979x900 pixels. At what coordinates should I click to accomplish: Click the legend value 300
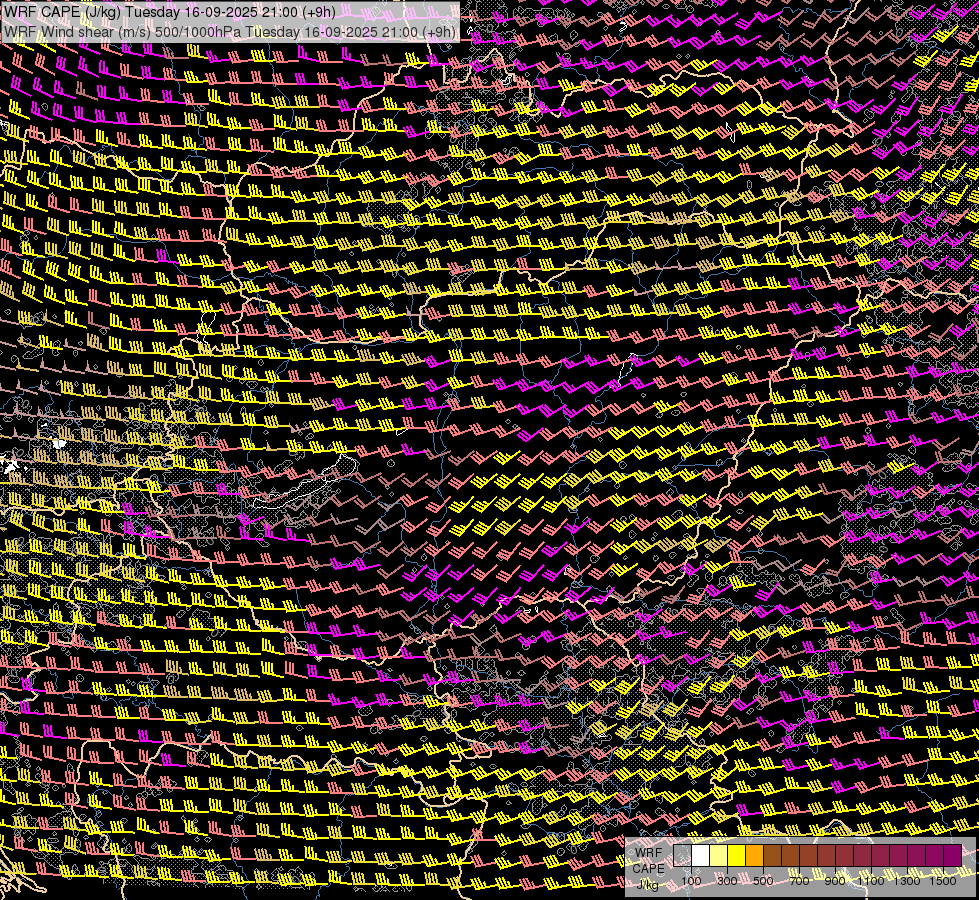(727, 881)
